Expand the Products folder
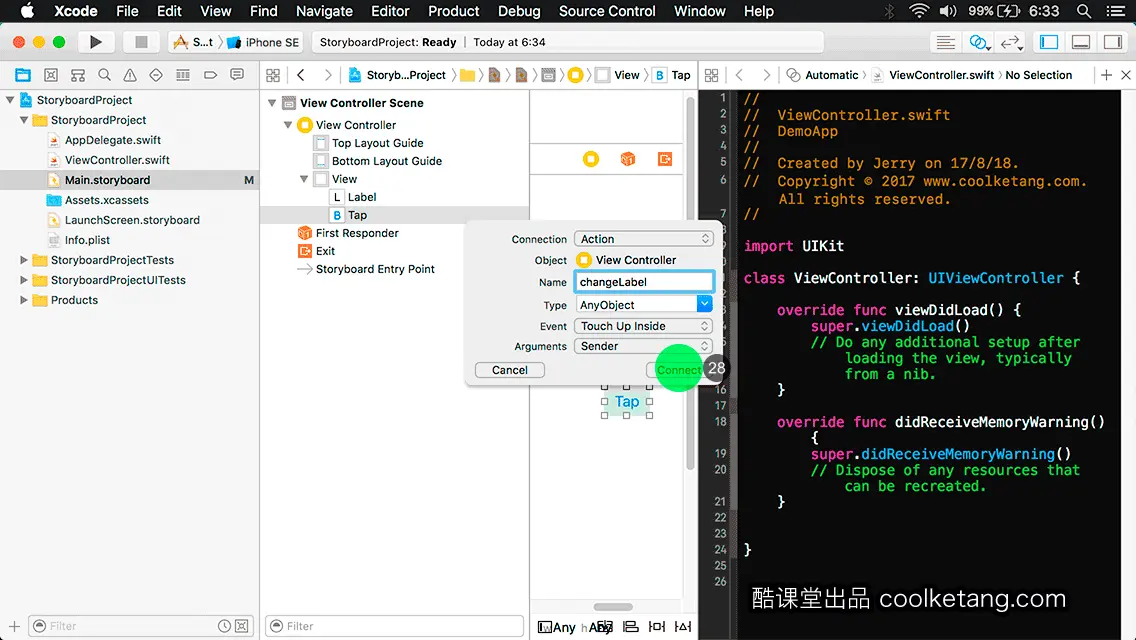The height and width of the screenshot is (640, 1136). 24,299
